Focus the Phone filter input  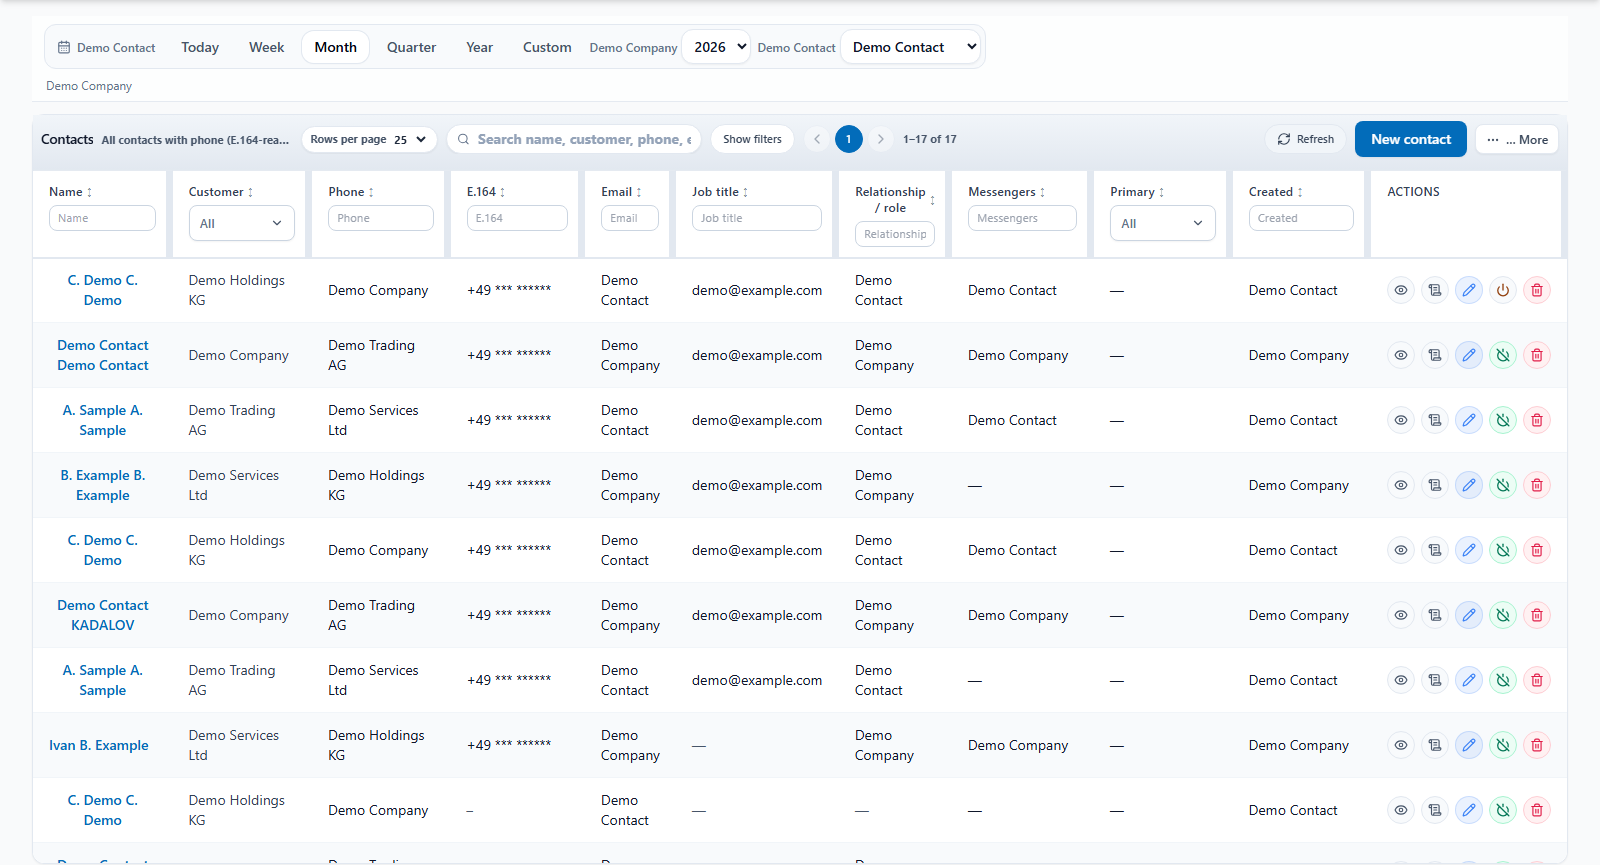pyautogui.click(x=381, y=218)
